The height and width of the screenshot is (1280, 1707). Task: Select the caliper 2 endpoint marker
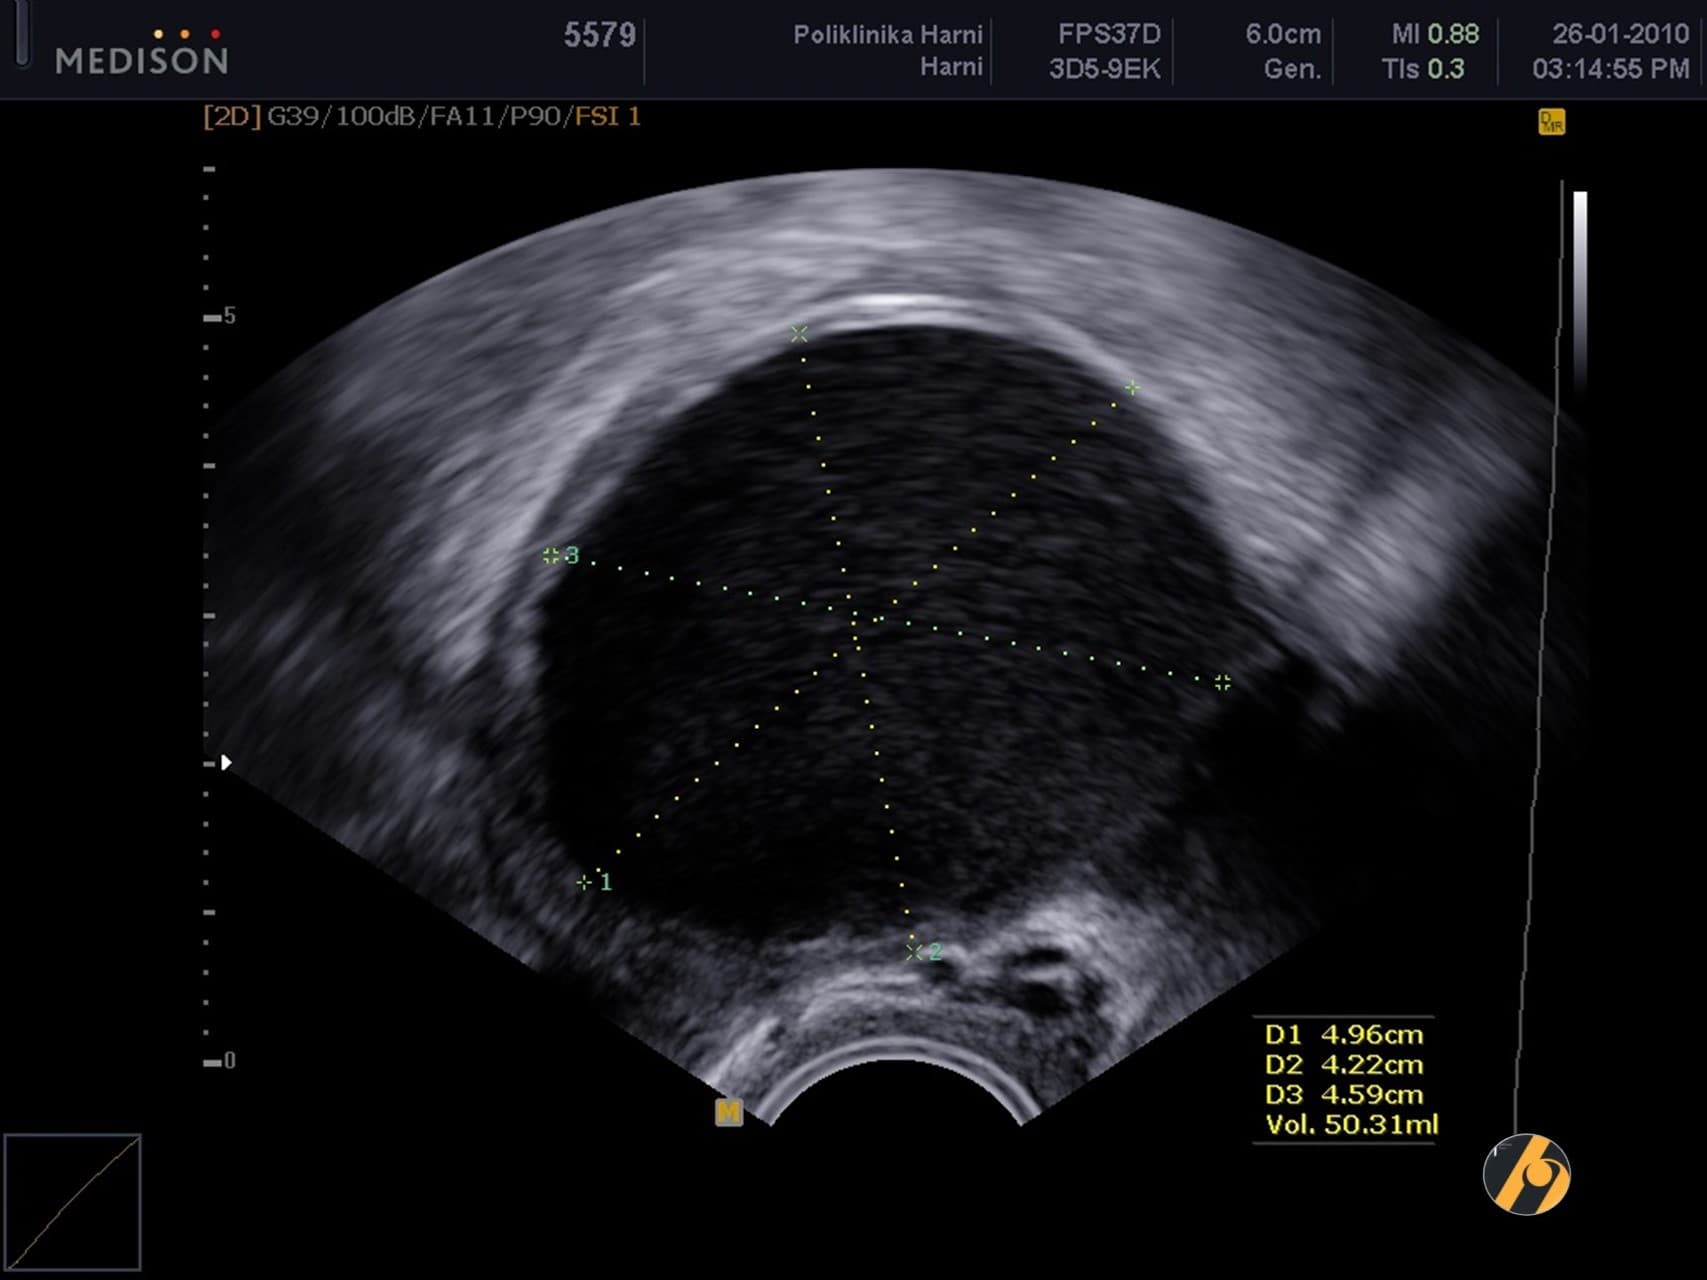913,951
